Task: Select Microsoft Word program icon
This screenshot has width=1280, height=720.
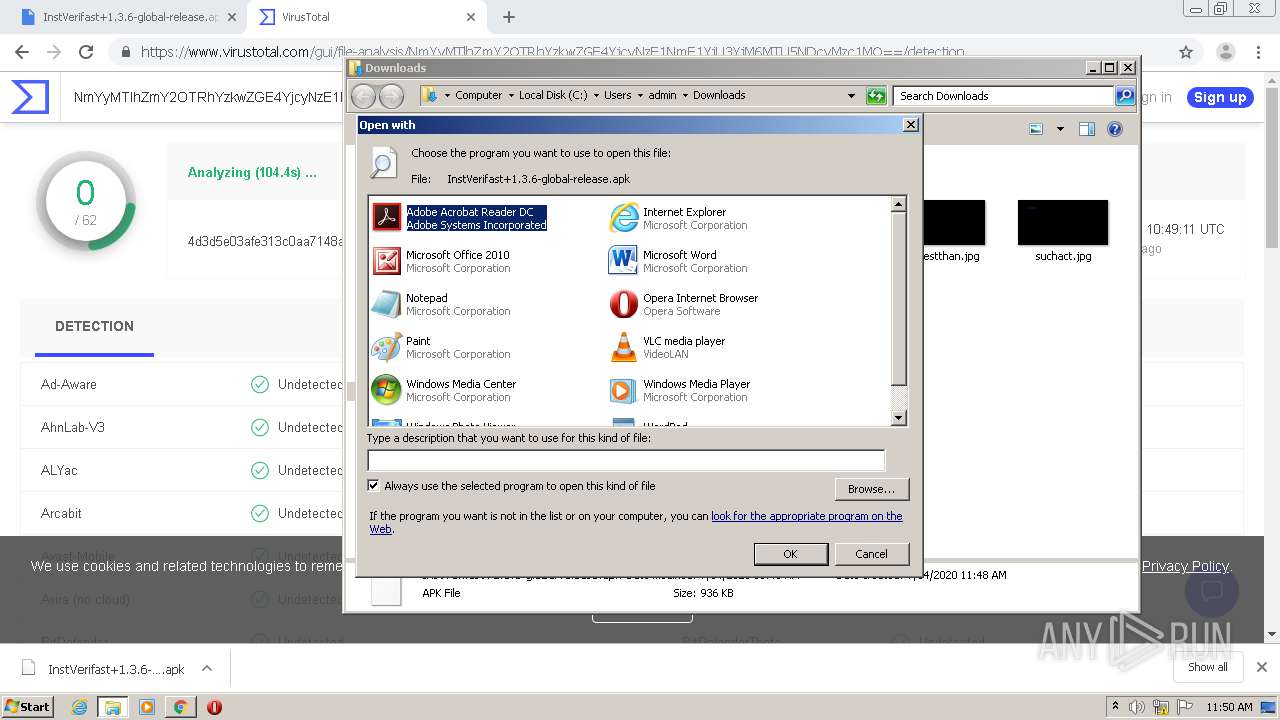Action: point(624,261)
